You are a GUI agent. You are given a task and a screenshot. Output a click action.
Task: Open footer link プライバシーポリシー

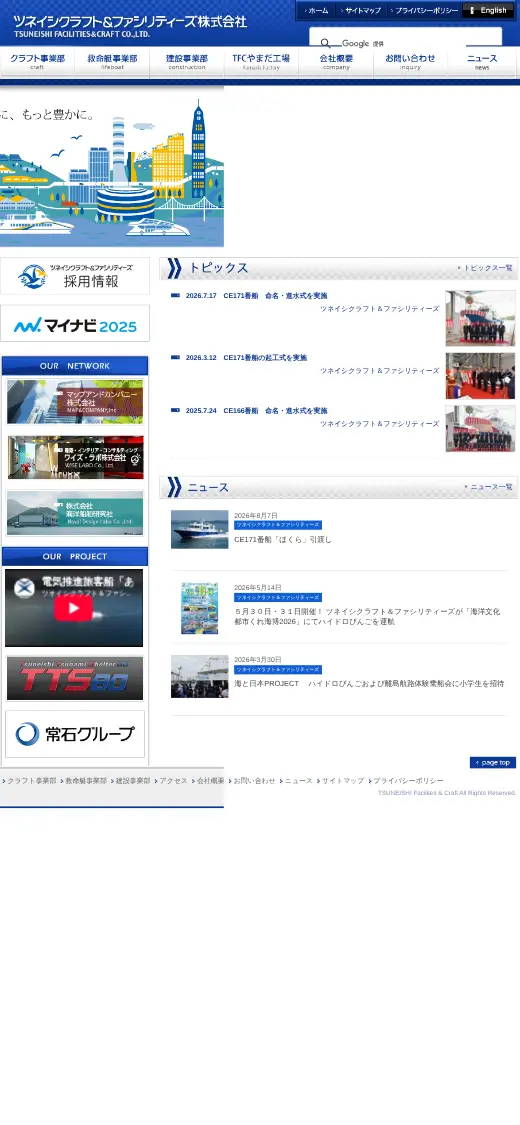coord(408,781)
